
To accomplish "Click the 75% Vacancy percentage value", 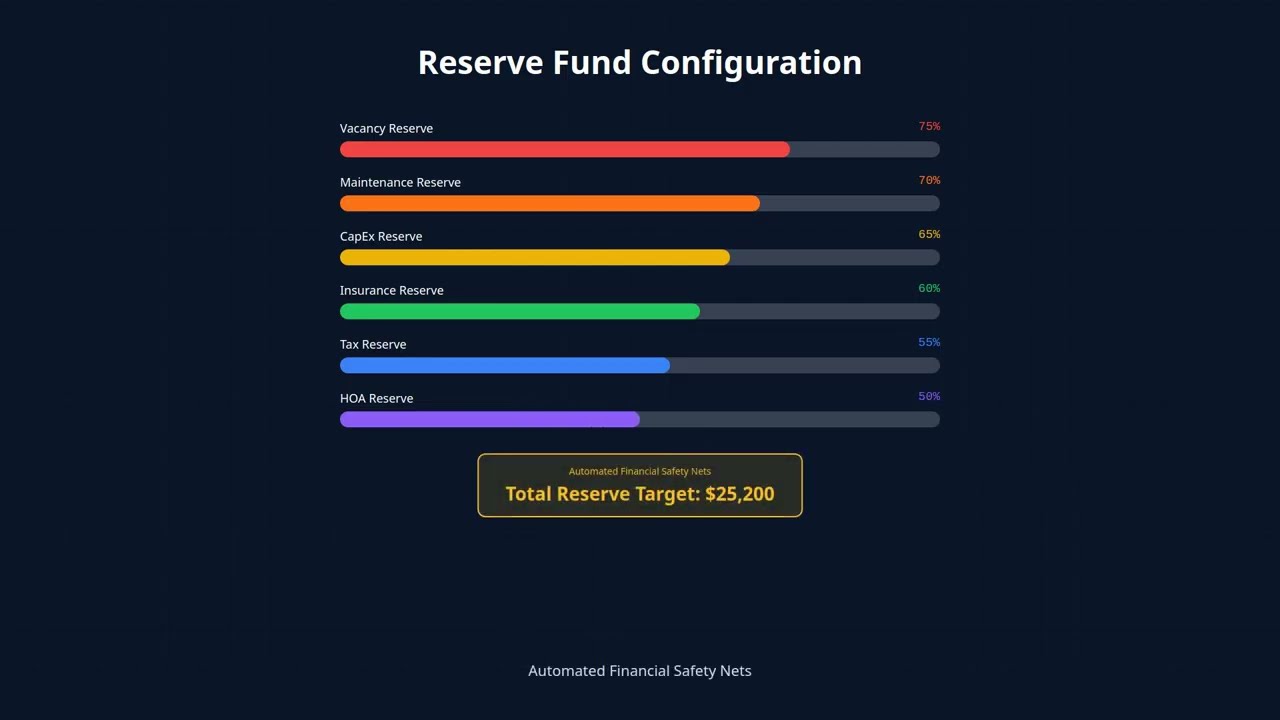I will pyautogui.click(x=929, y=127).
